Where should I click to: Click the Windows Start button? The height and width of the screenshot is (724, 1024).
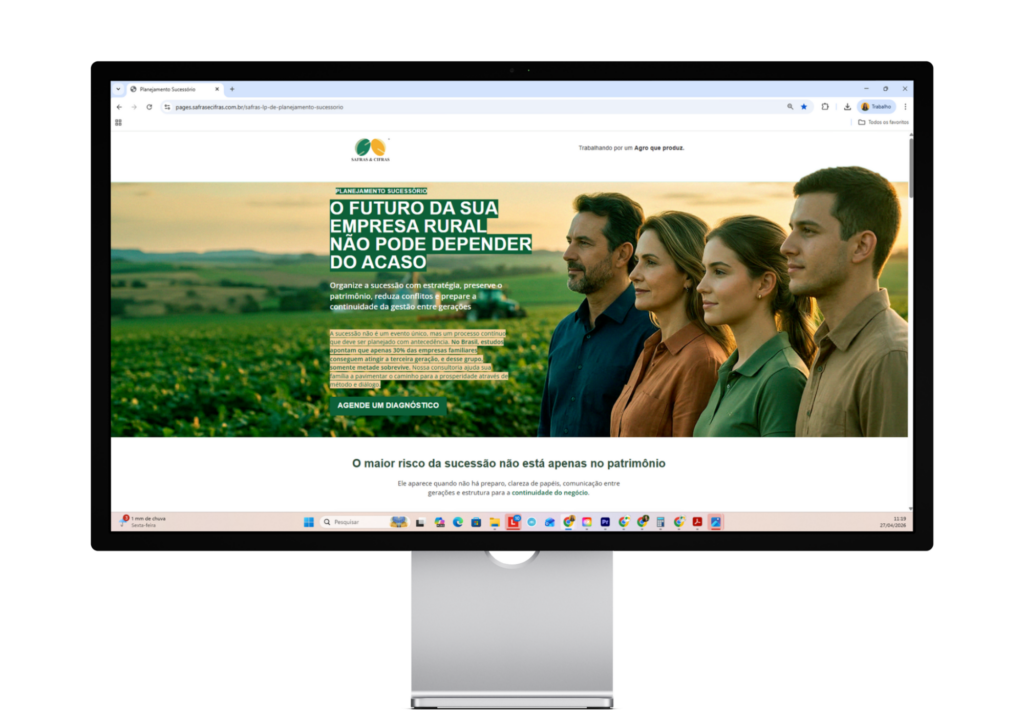pyautogui.click(x=307, y=521)
